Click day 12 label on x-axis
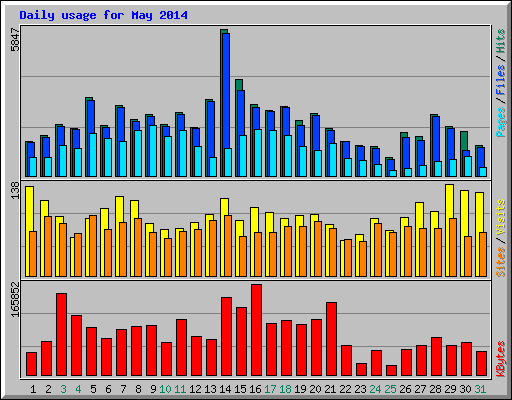This screenshot has height=400, width=512. [195, 389]
